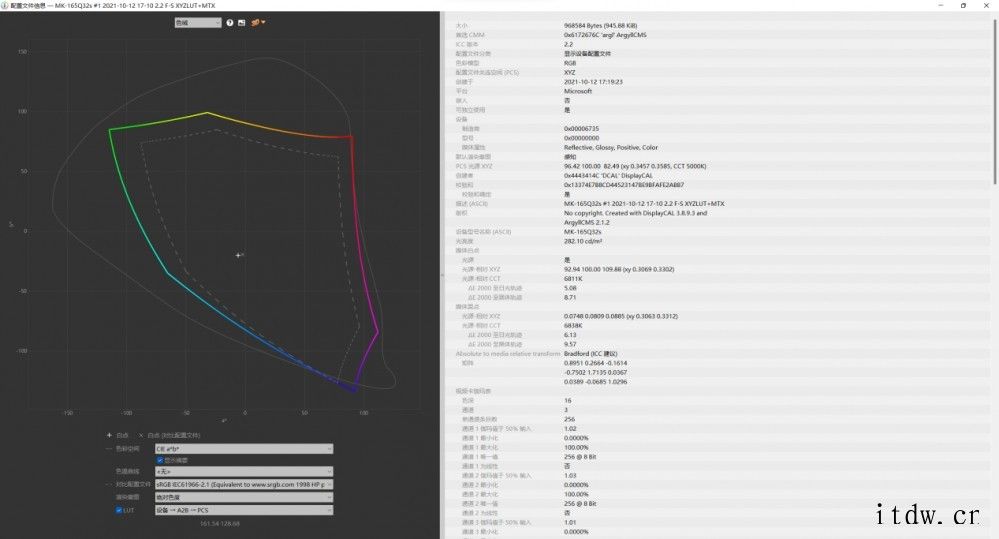Viewport: 999px width, 539px height.
Task: Select the "0x6172676C 'argl' ArgyllCMS" value
Action: click(x=605, y=35)
